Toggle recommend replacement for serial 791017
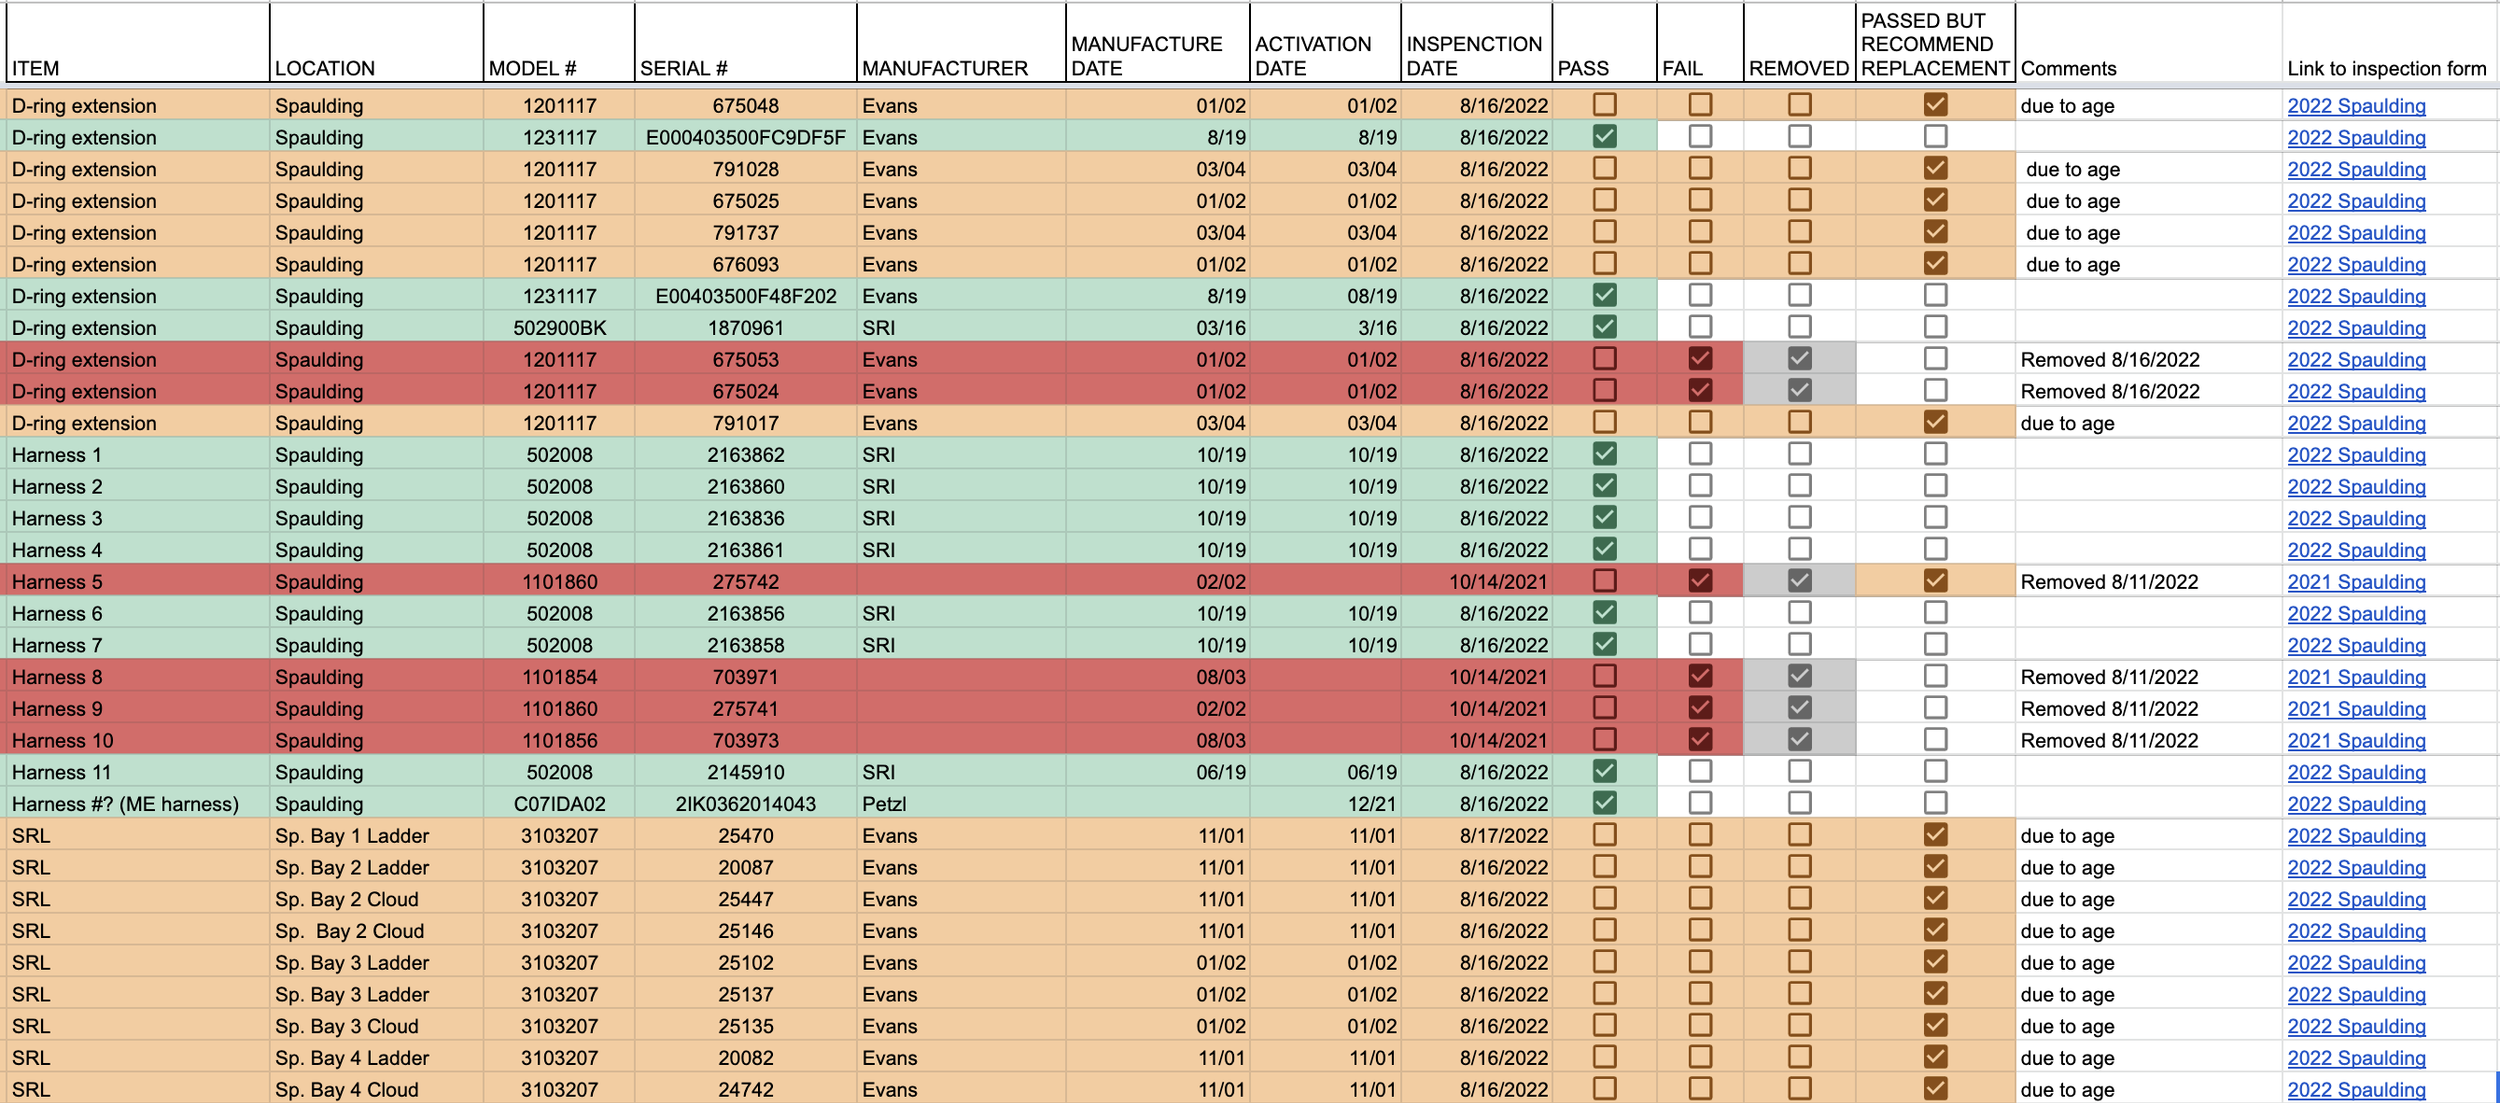Image resolution: width=2500 pixels, height=1103 pixels. point(1935,422)
